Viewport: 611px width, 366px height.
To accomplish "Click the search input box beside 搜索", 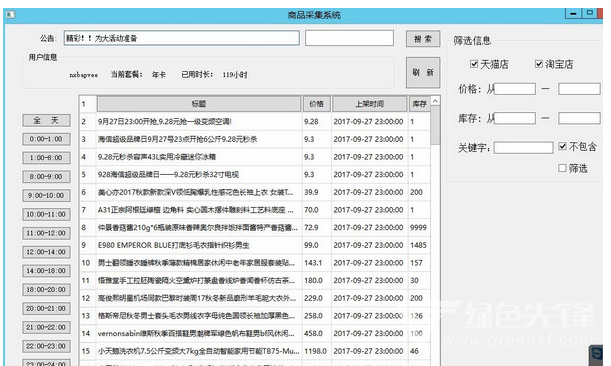I will pyautogui.click(x=349, y=38).
